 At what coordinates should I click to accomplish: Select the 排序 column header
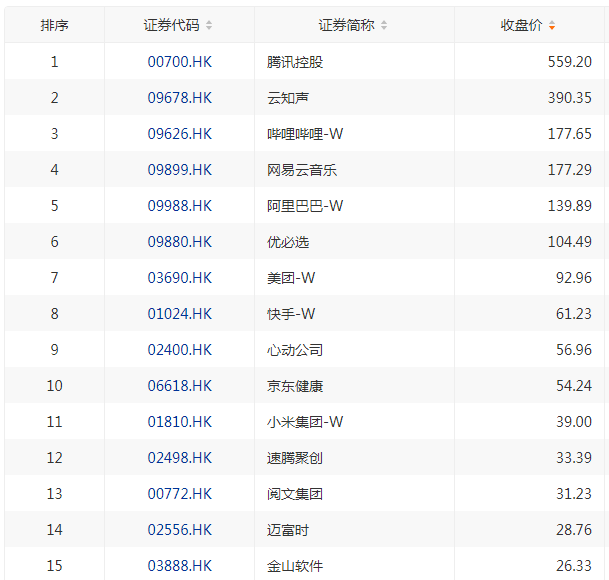point(54,25)
